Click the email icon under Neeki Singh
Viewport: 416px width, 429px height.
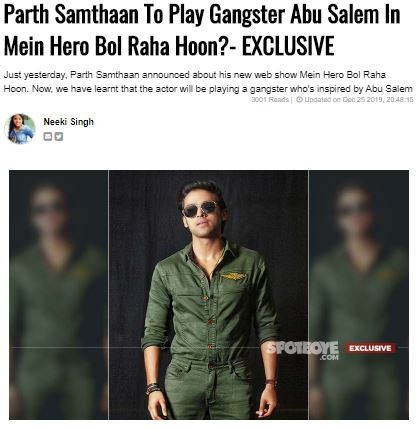tap(48, 136)
